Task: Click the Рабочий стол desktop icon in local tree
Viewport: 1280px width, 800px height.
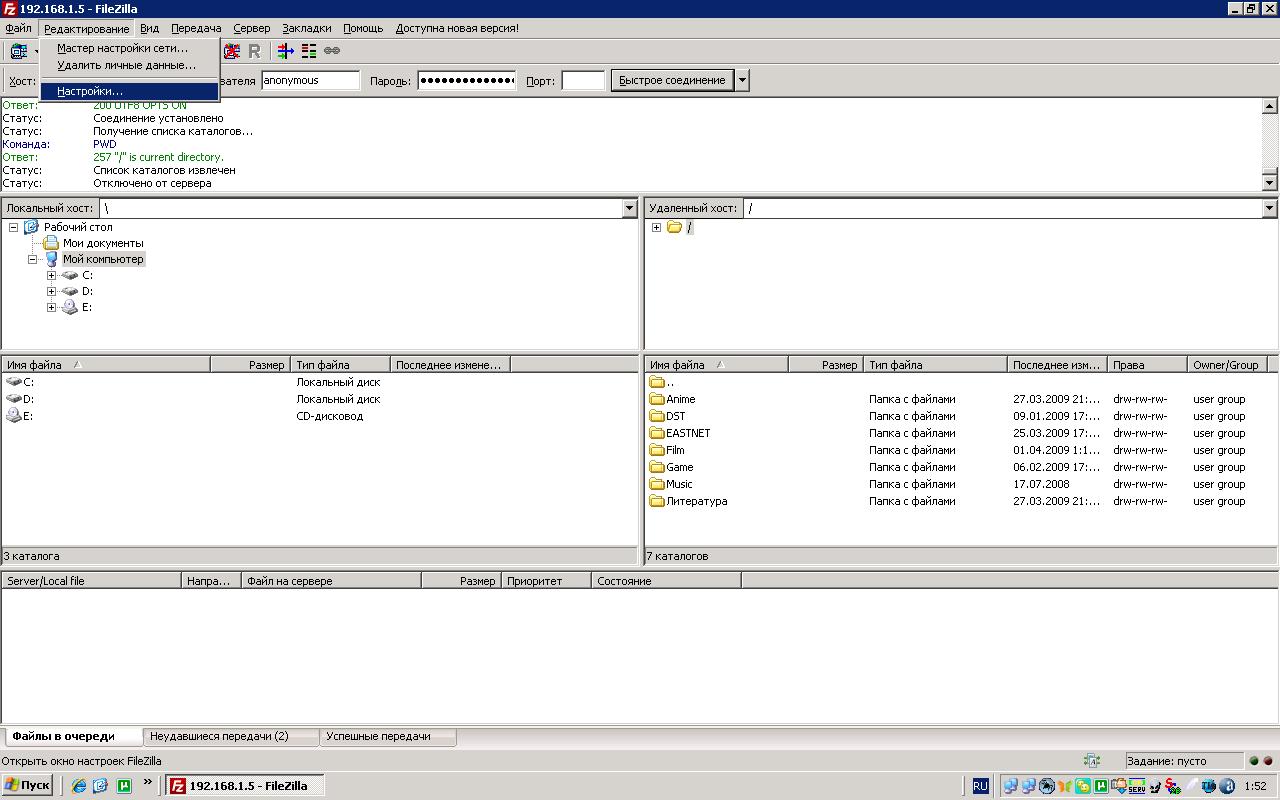Action: click(31, 227)
